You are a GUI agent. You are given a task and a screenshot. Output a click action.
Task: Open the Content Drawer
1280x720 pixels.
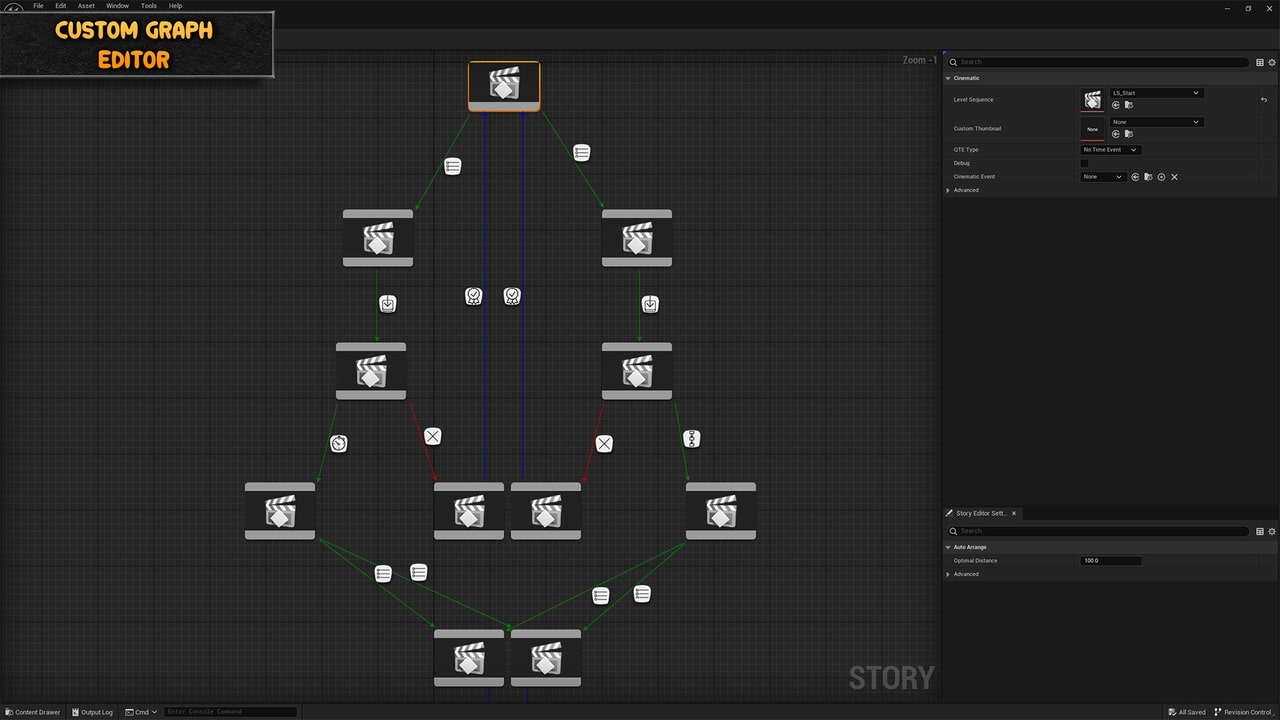[x=33, y=712]
